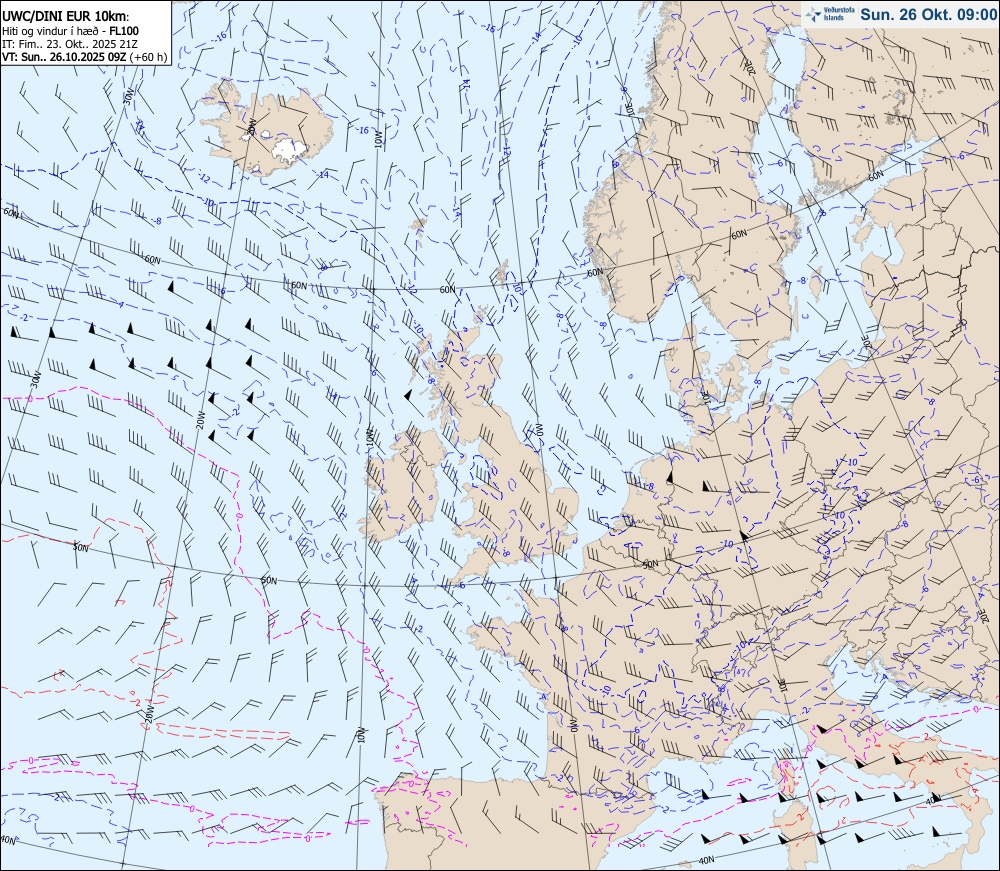Click the 'IT: Fim.. 23. Okt.. 2025 21Z' line
The image size is (1000, 871).
(x=70, y=44)
